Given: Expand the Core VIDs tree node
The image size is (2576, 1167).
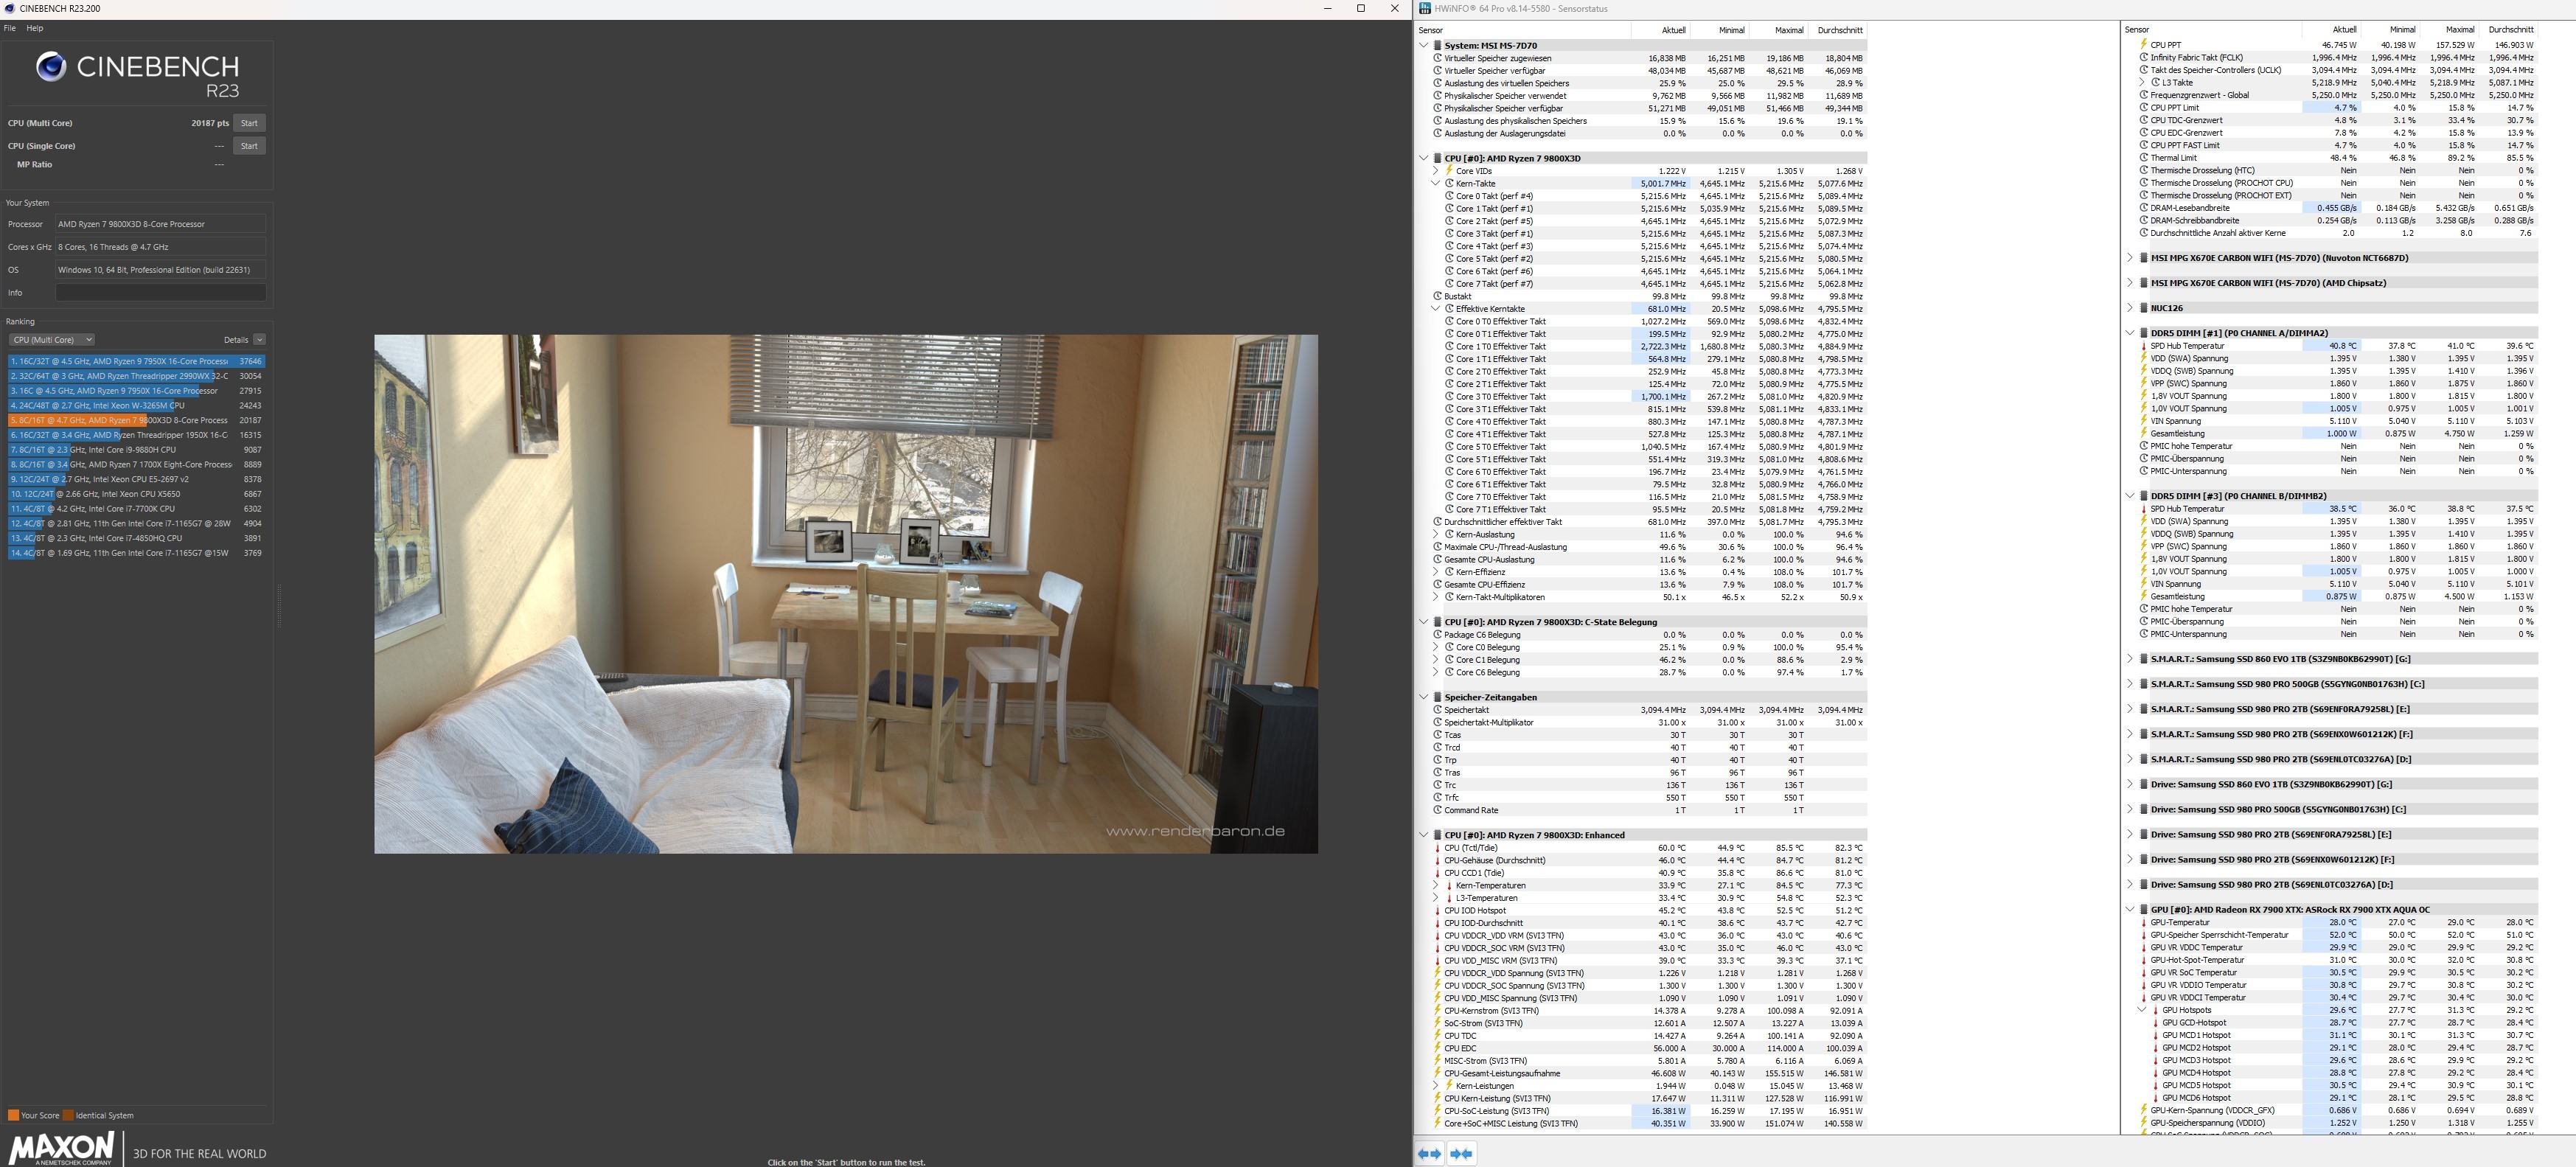Looking at the screenshot, I should pyautogui.click(x=1436, y=171).
